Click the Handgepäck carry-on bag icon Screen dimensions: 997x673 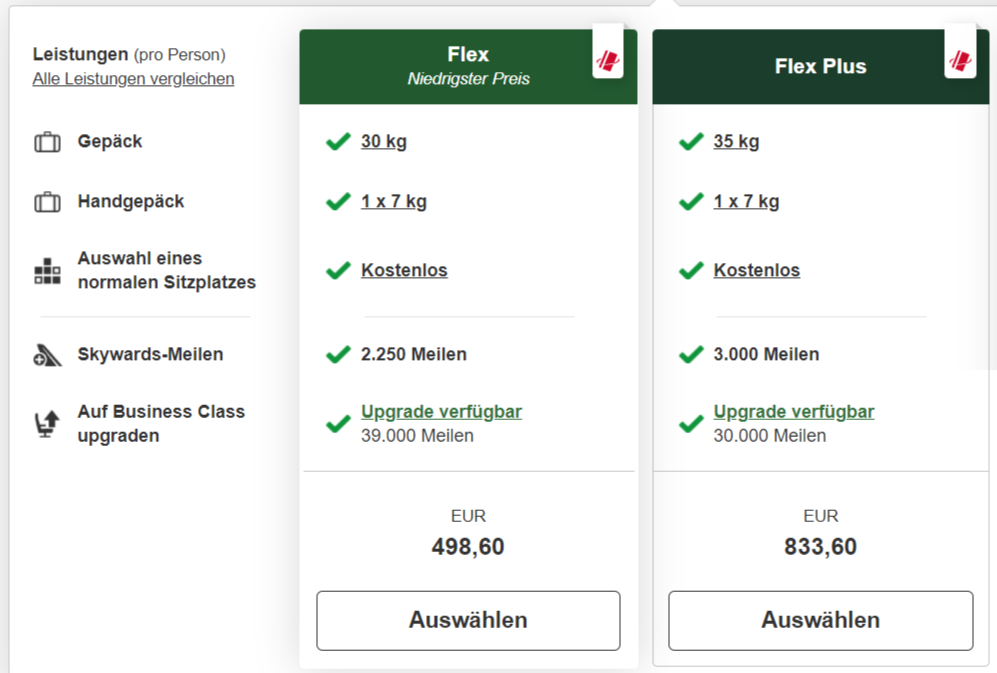click(47, 202)
